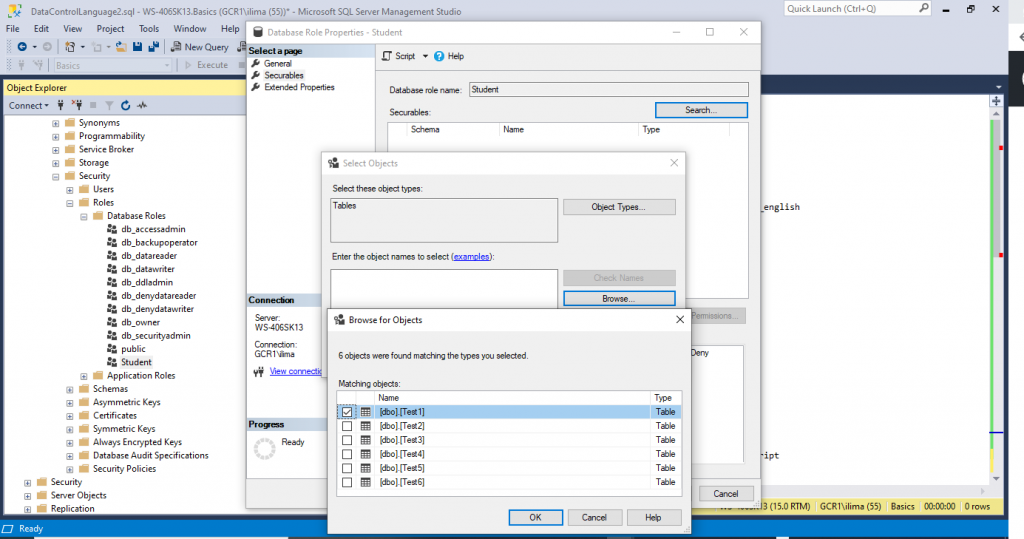The image size is (1024, 539).
Task: Click the db_datareader role icon
Action: click(112, 255)
